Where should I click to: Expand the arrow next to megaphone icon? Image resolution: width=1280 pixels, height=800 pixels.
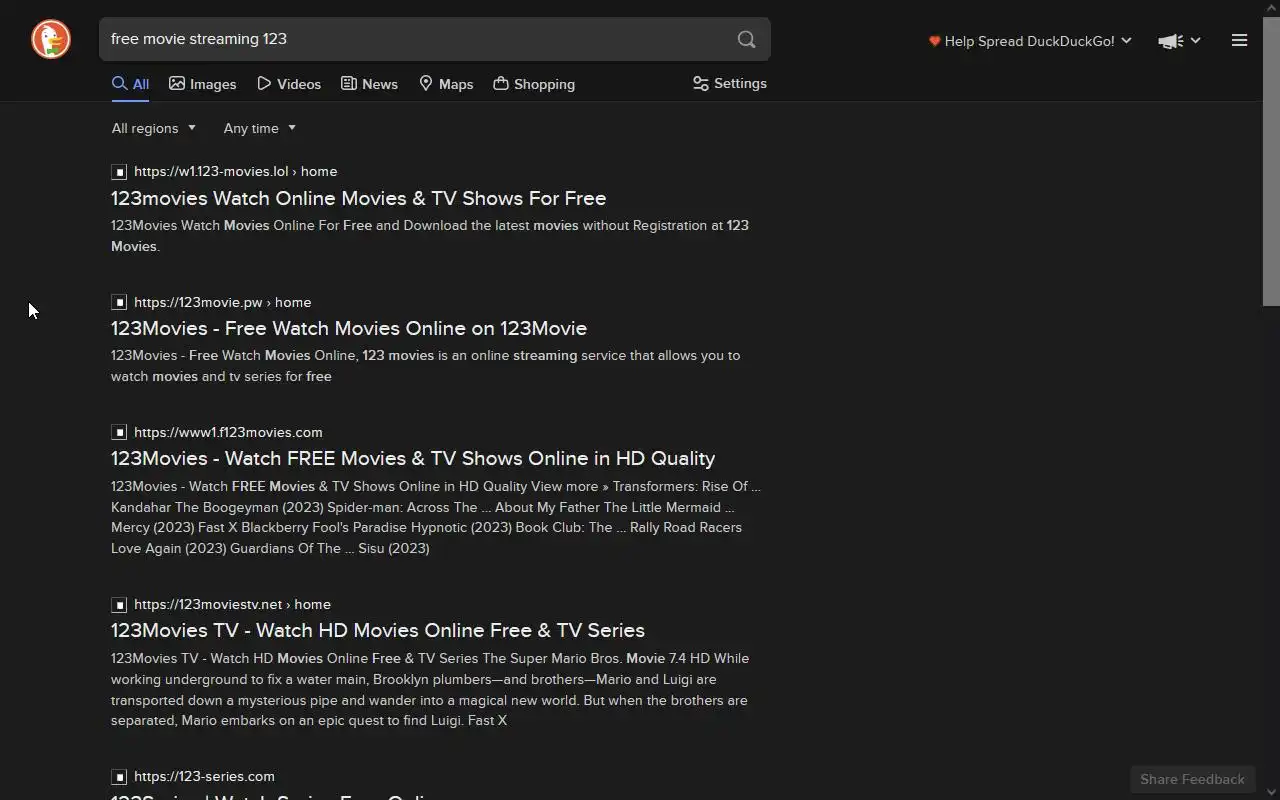pos(1195,41)
